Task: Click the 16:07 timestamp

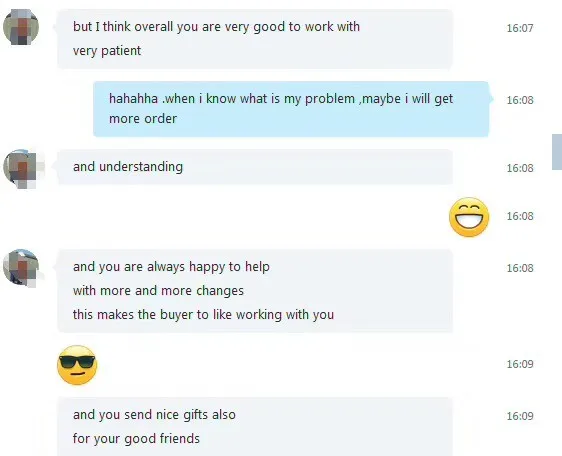Action: tap(520, 28)
